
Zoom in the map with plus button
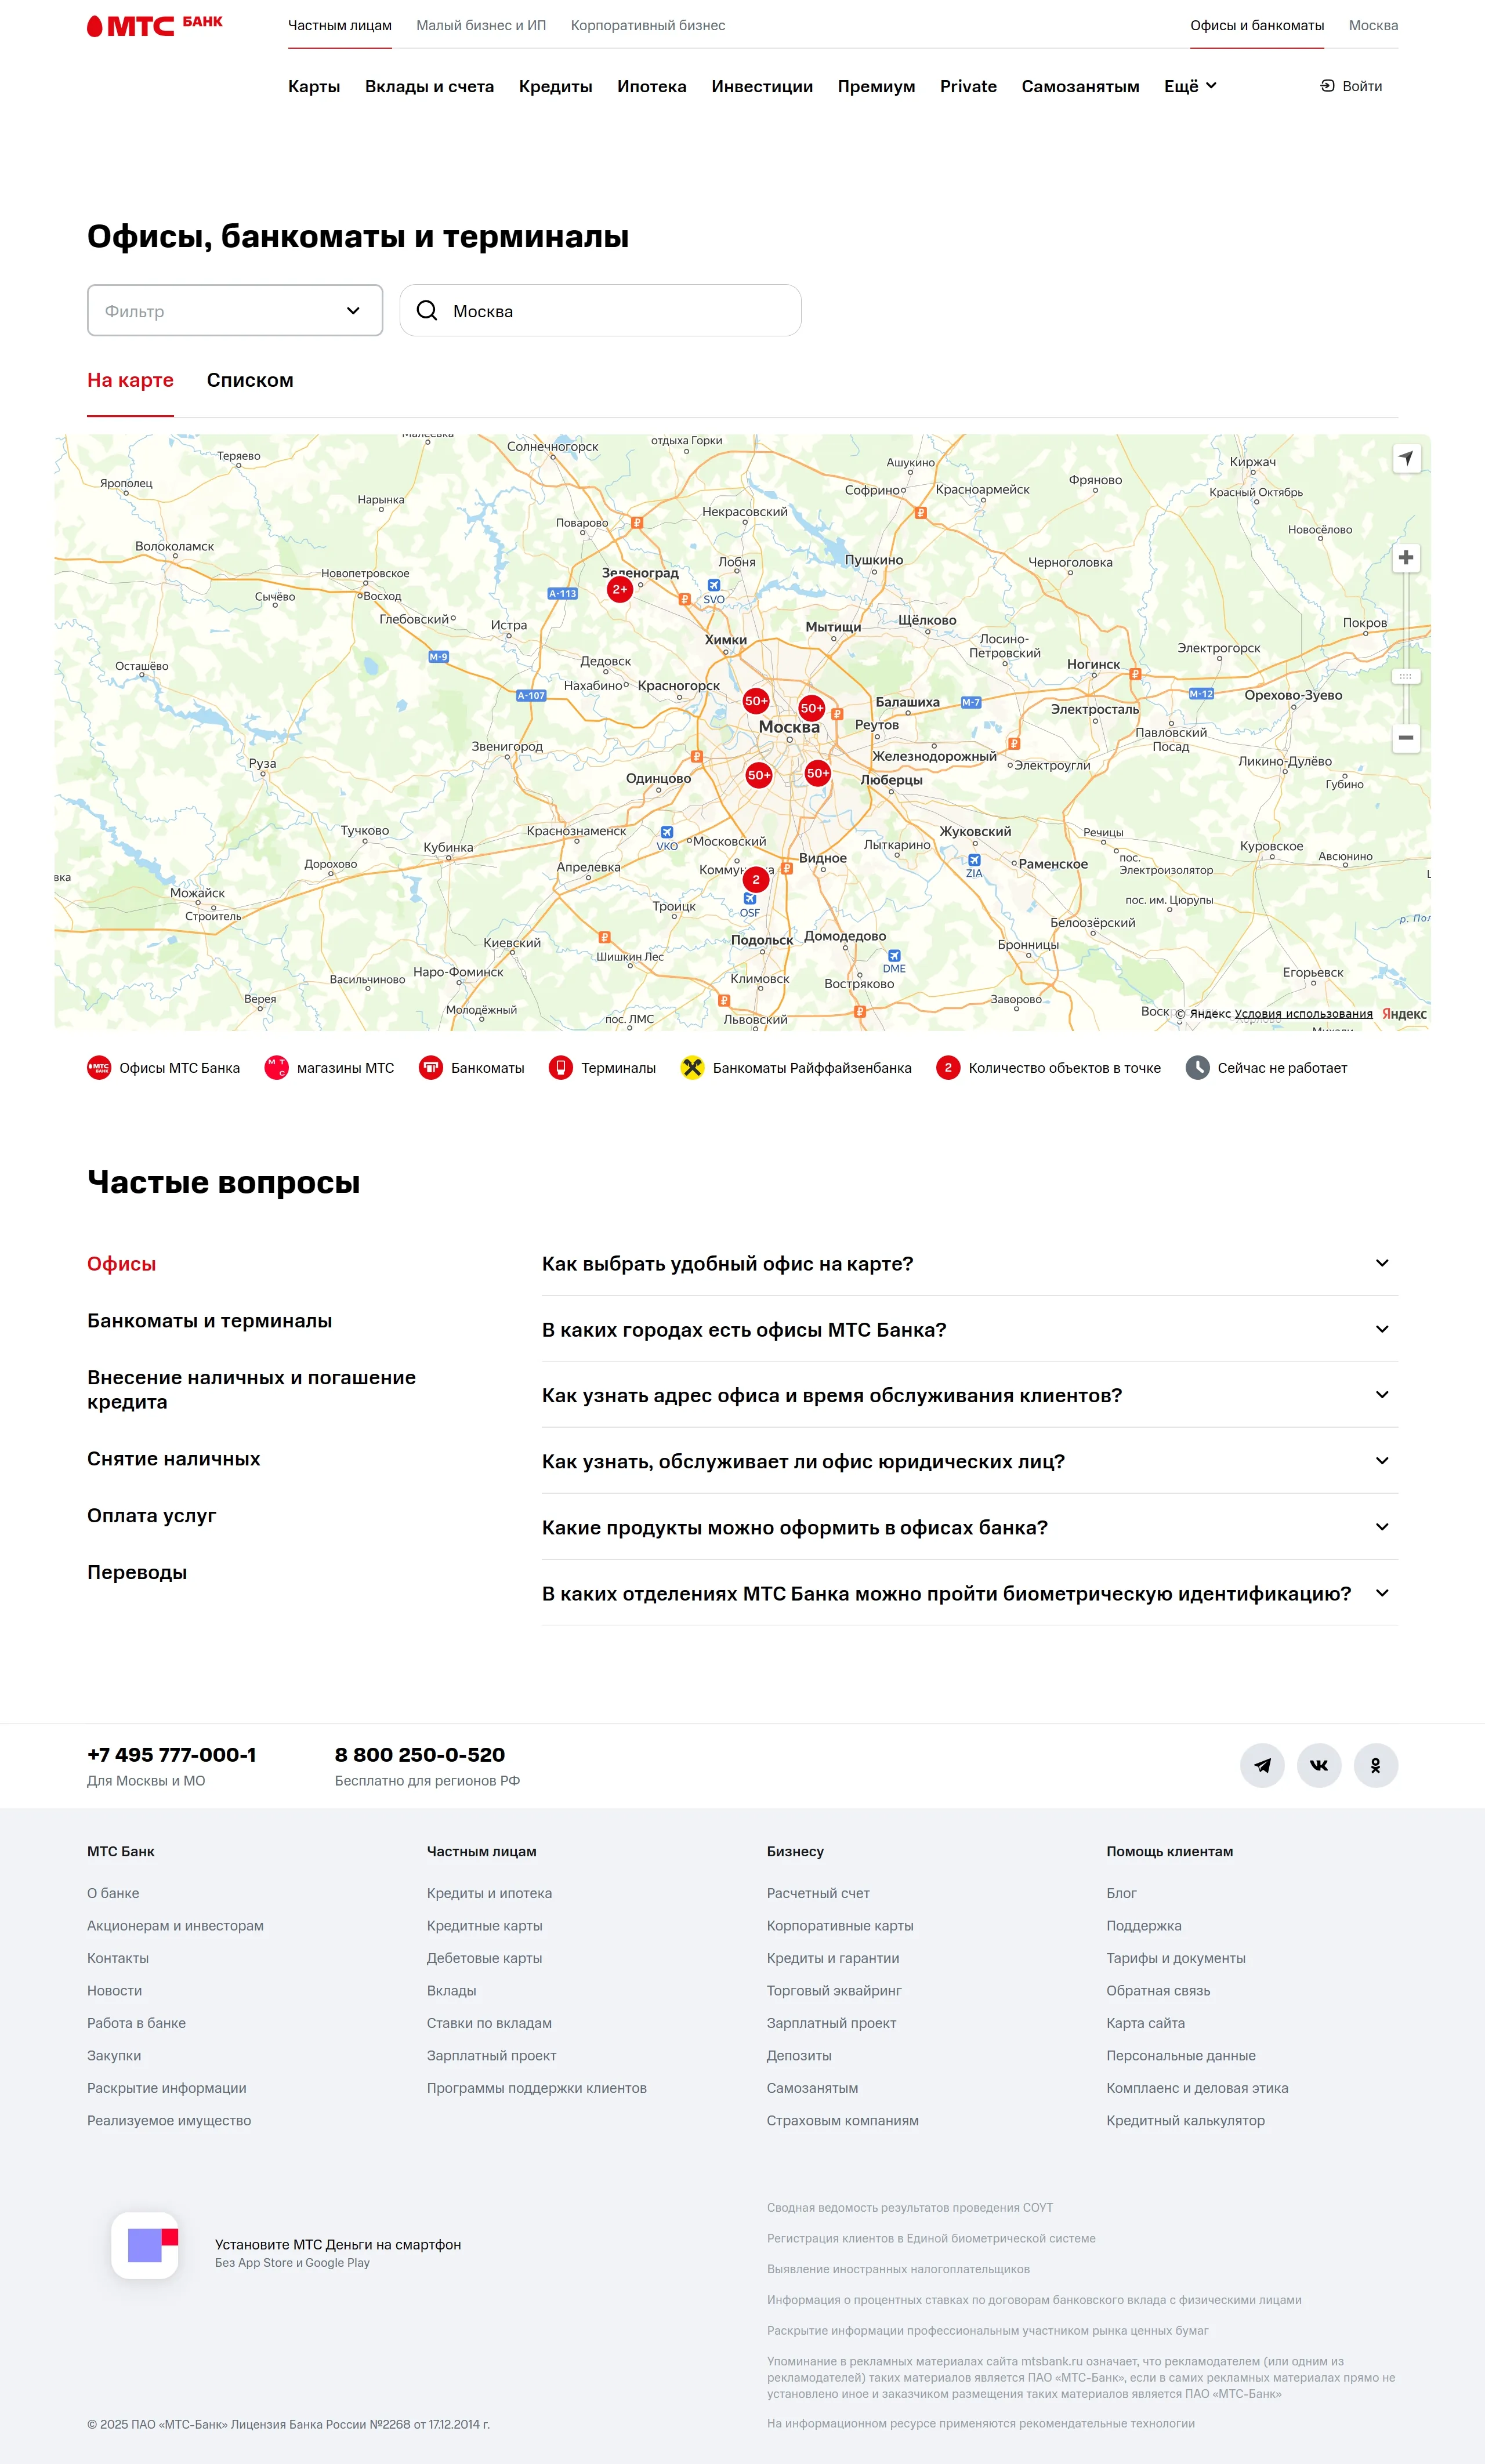tap(1405, 557)
